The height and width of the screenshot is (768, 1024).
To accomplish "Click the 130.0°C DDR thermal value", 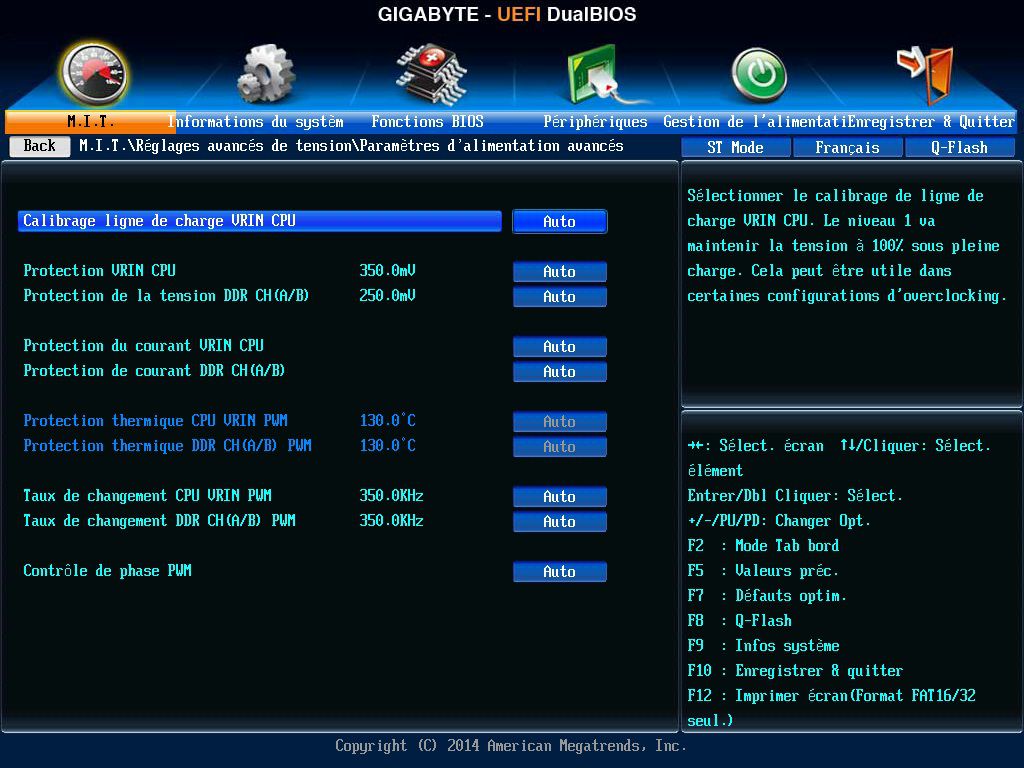I will (x=387, y=445).
